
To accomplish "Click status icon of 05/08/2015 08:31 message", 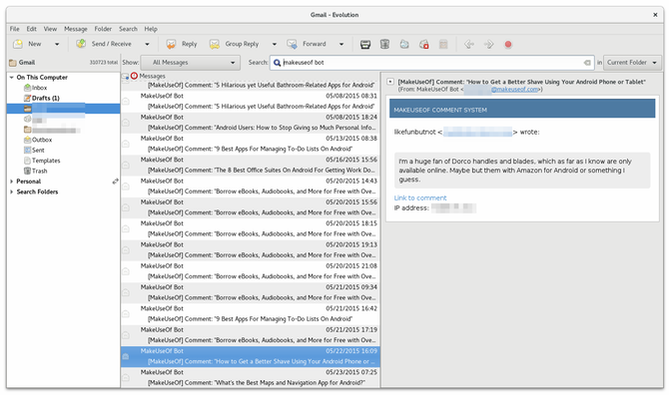I will point(126,101).
